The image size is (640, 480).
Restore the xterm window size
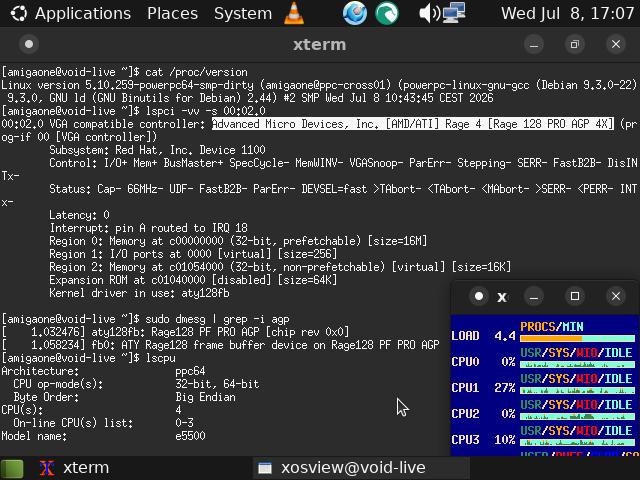(x=575, y=44)
